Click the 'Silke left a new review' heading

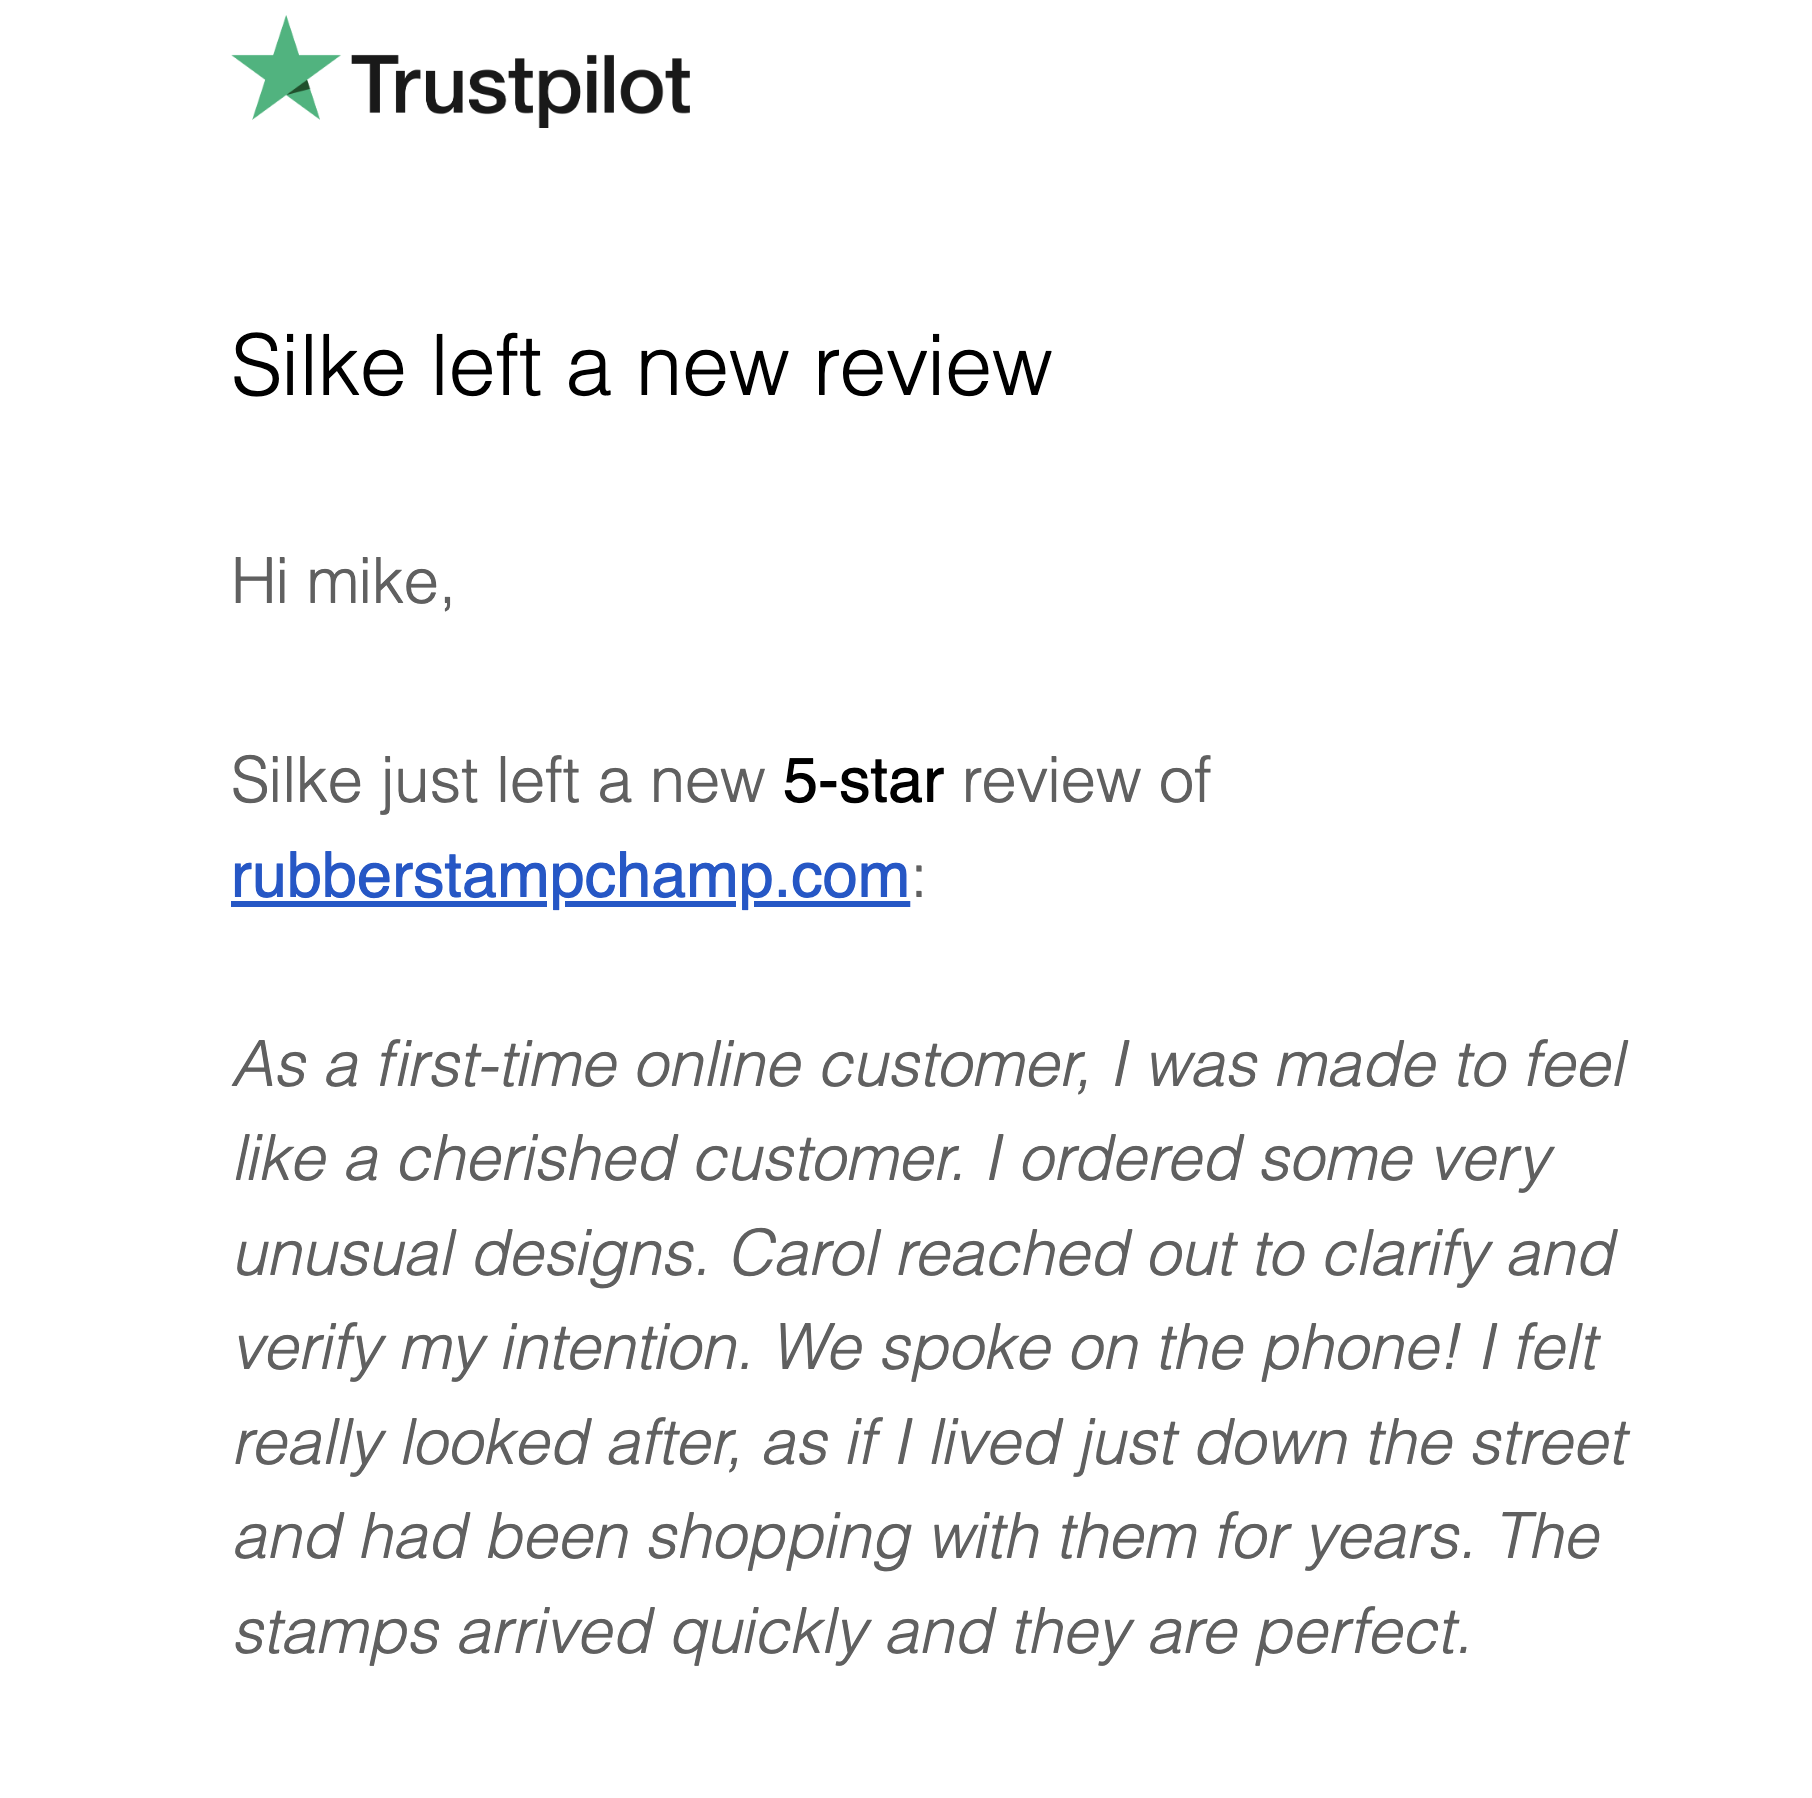pyautogui.click(x=641, y=367)
